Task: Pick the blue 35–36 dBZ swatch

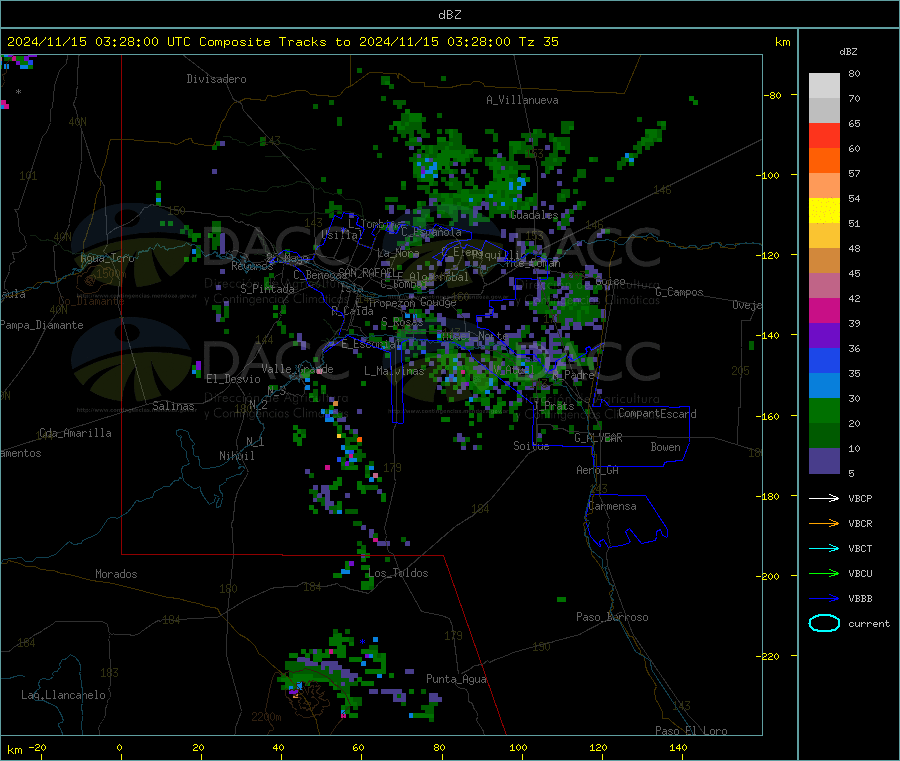Action: point(824,360)
